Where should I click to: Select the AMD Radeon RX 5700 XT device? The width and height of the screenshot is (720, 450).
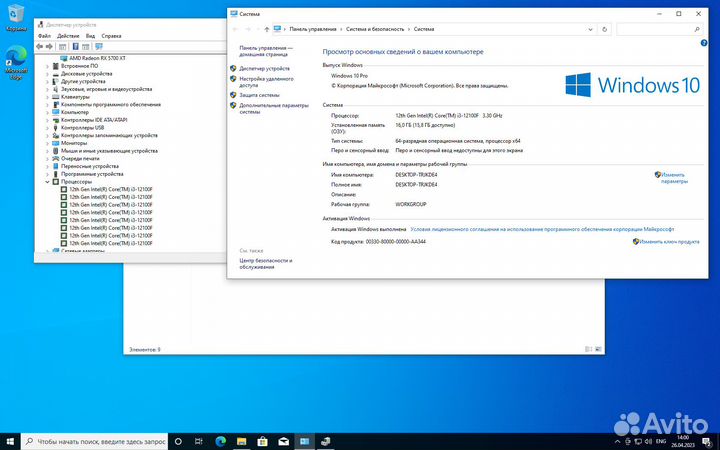tap(97, 58)
